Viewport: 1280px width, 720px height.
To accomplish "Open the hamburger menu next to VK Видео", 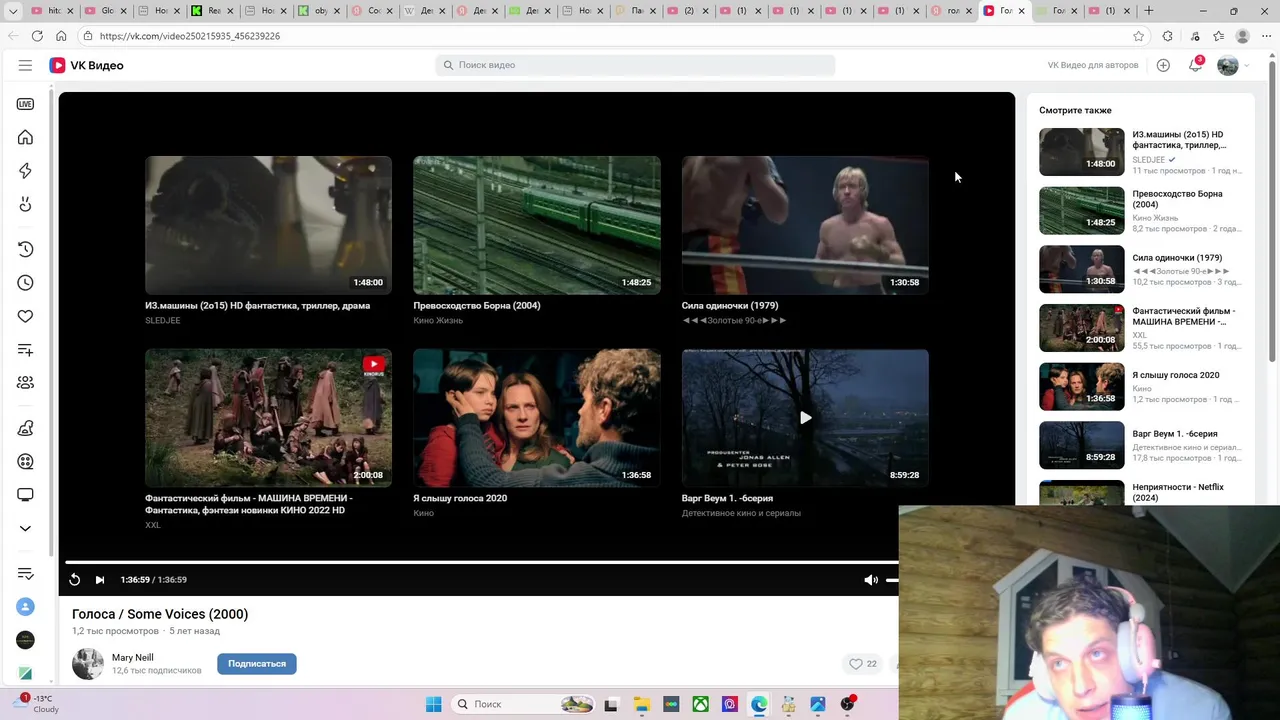I will tap(25, 65).
